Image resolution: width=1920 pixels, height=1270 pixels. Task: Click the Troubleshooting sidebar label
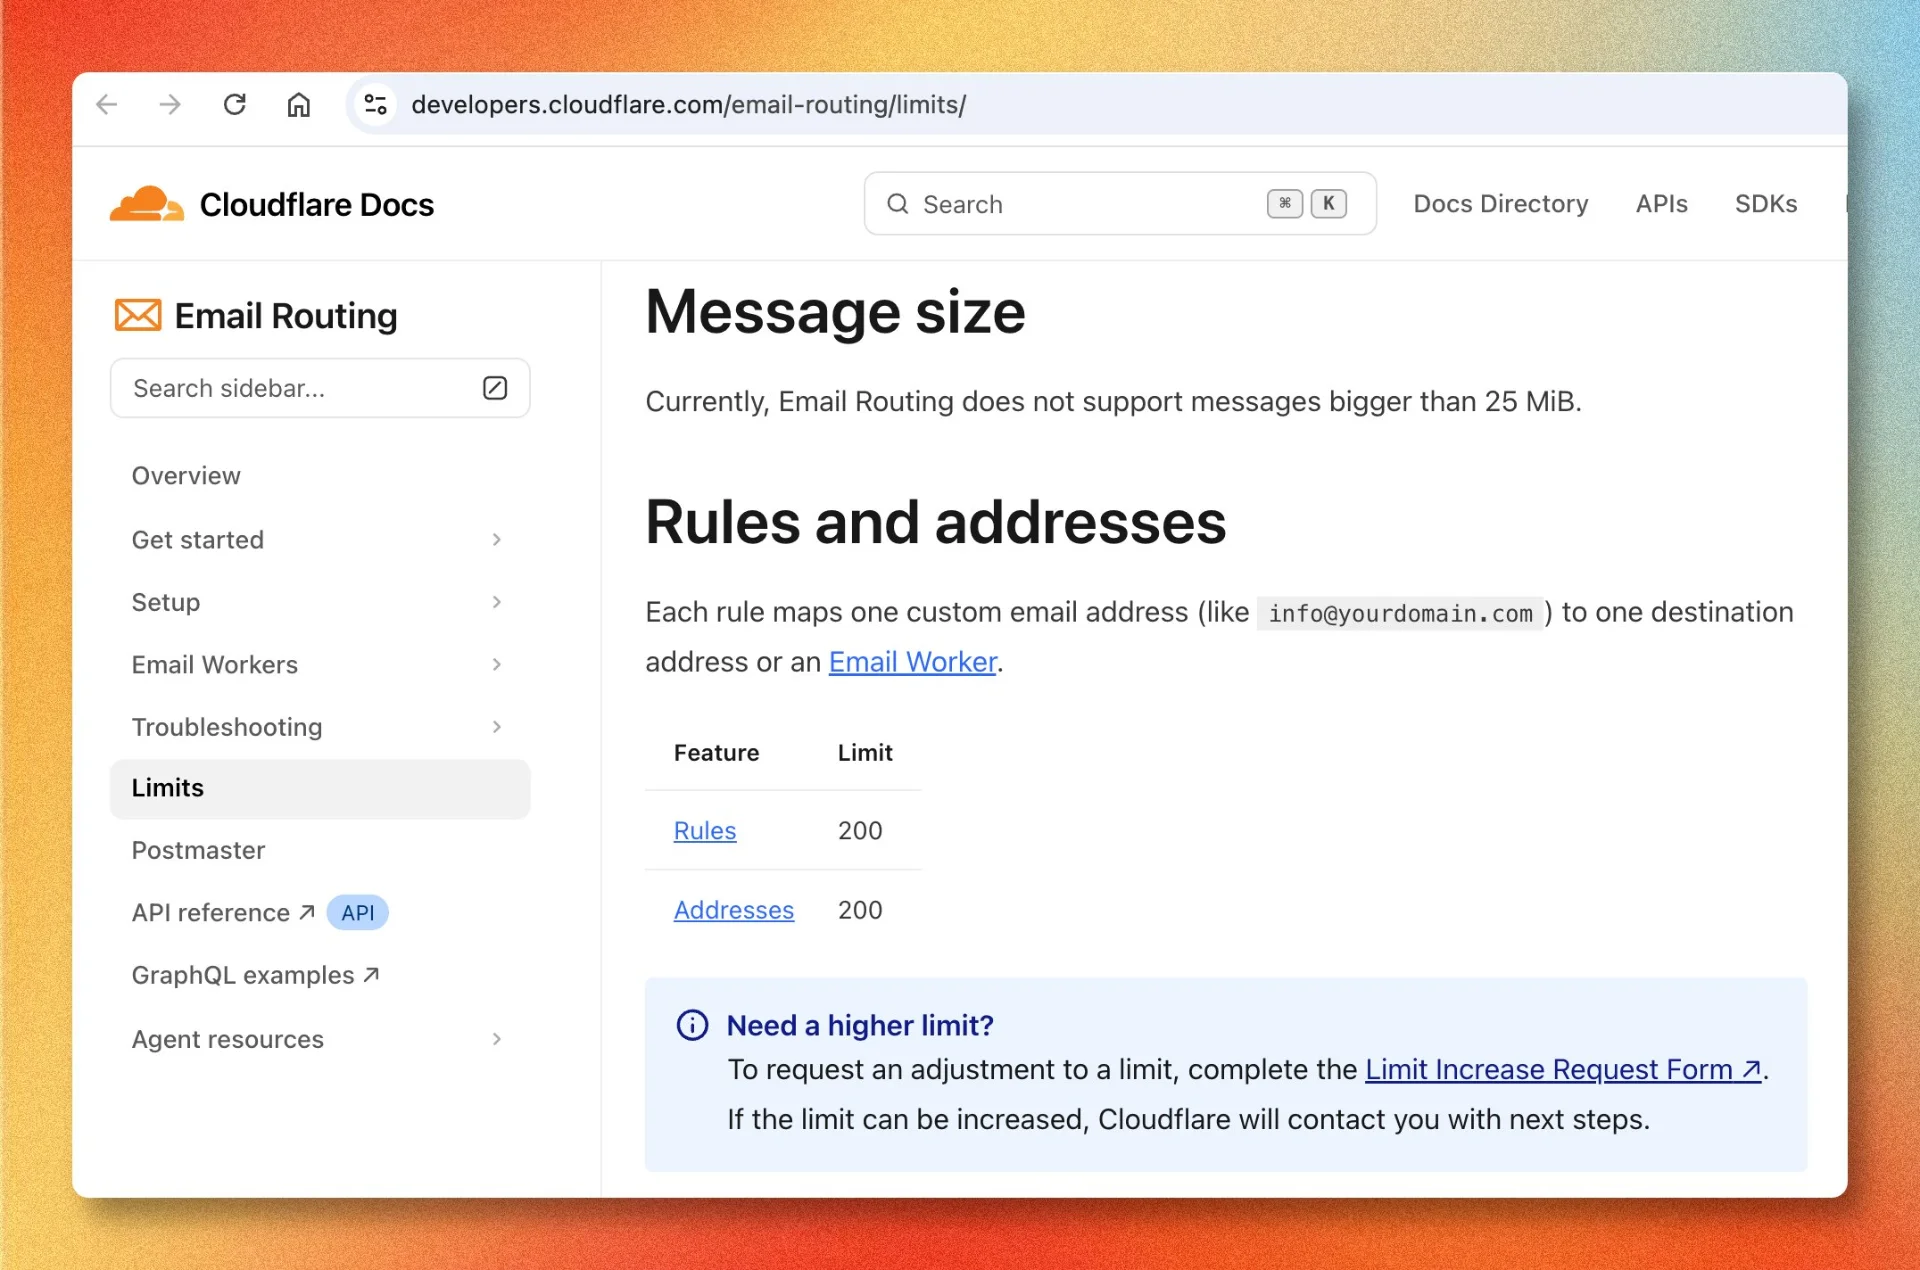[227, 727]
